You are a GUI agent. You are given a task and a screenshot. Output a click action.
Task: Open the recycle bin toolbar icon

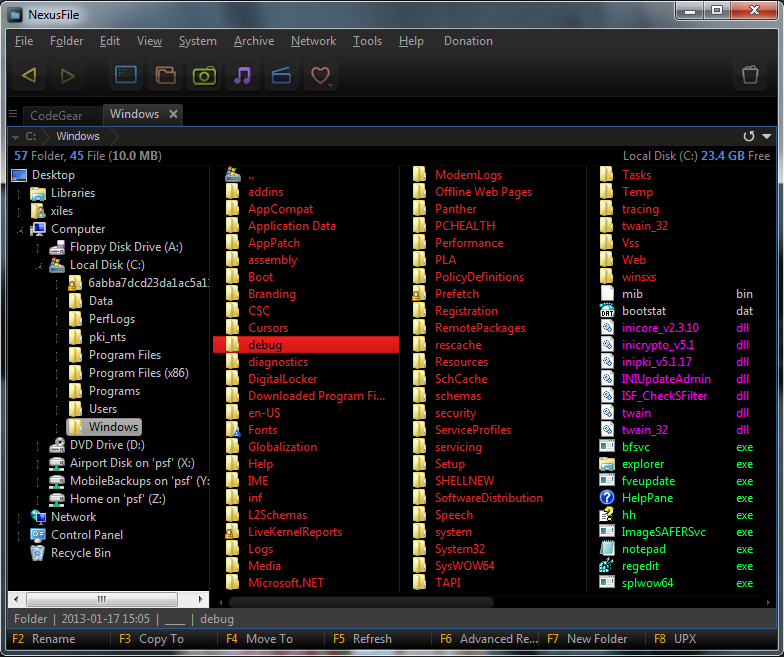point(750,76)
